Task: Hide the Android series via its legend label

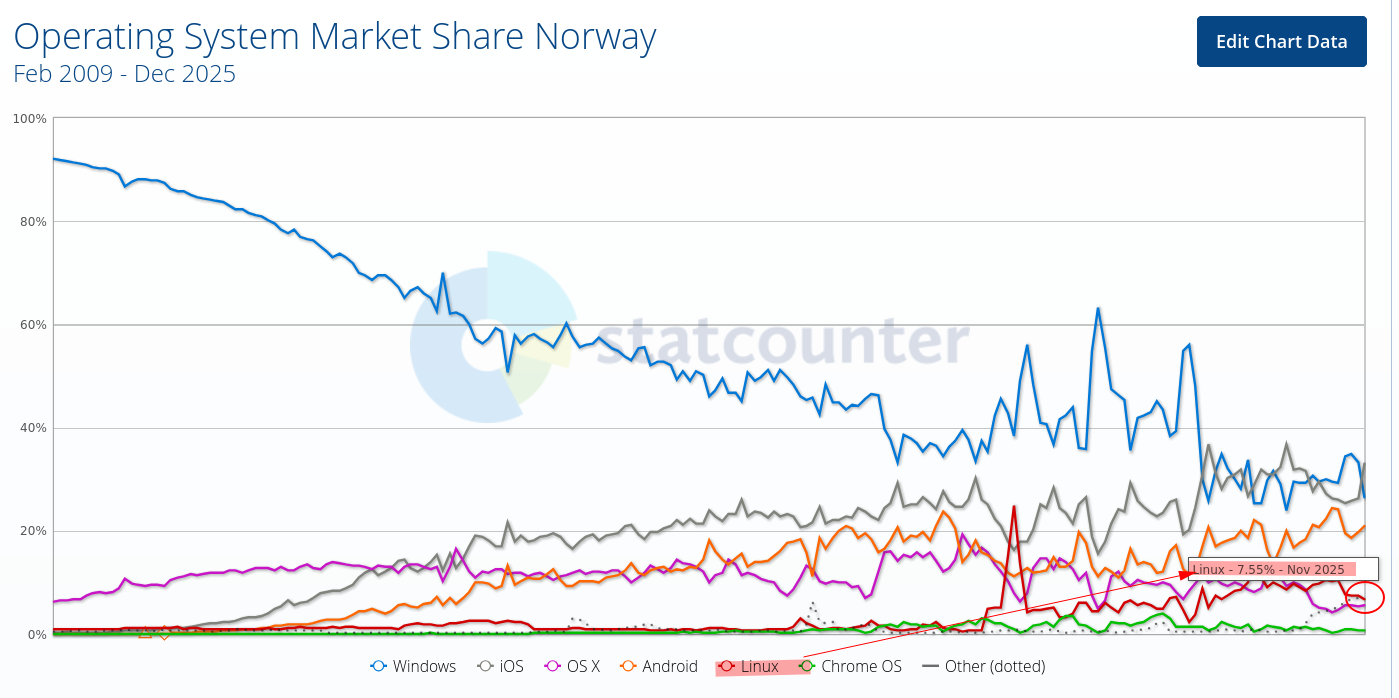Action: [671, 666]
